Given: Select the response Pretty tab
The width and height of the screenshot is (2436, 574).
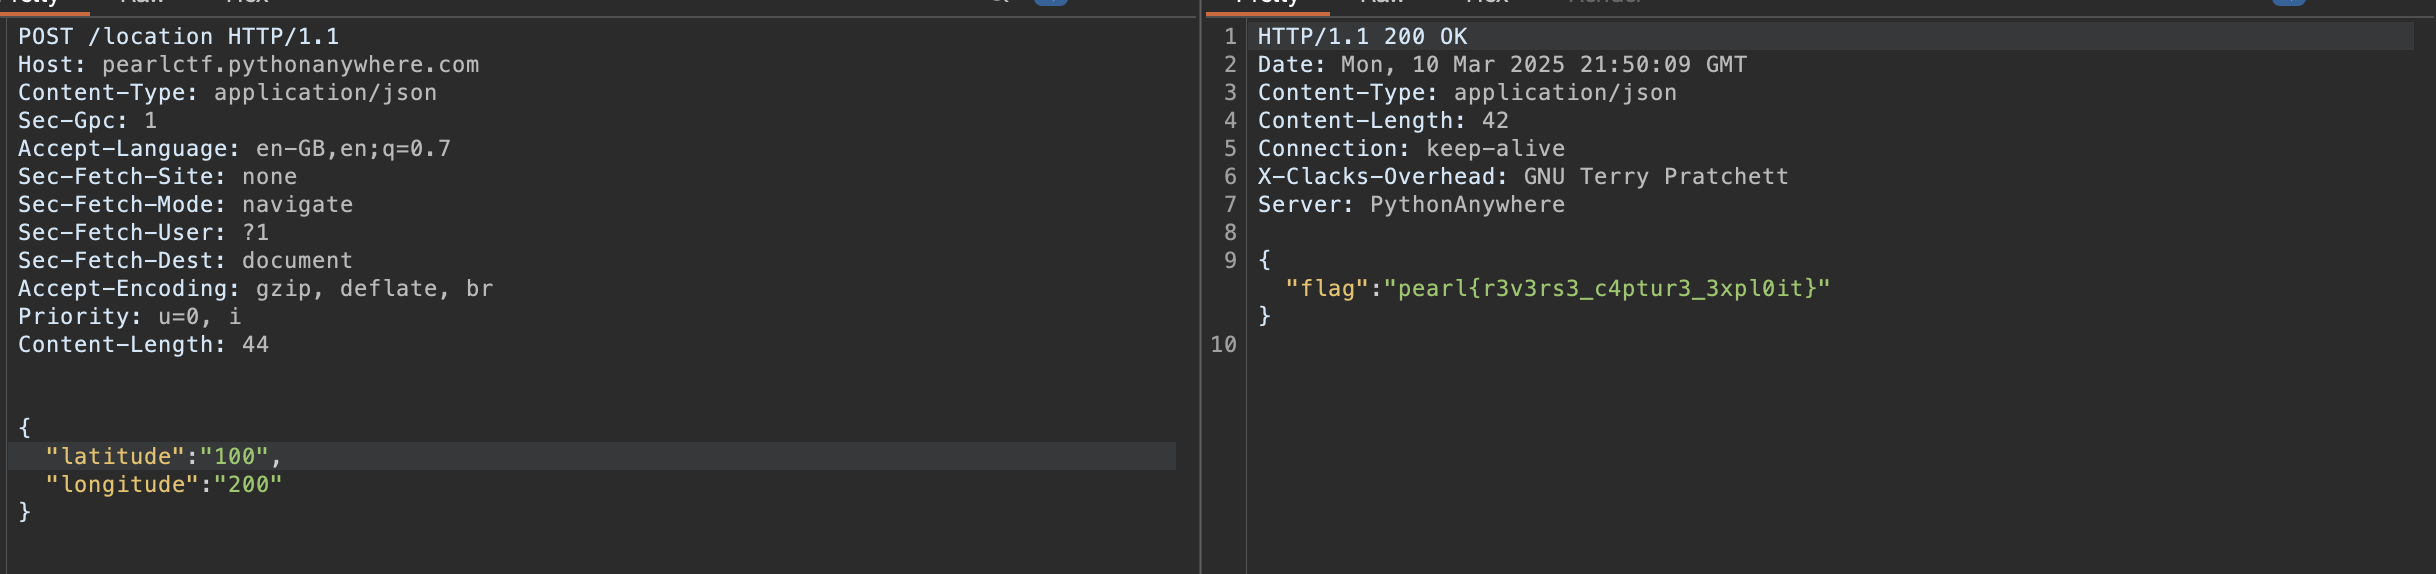Looking at the screenshot, I should [x=1267, y=3].
